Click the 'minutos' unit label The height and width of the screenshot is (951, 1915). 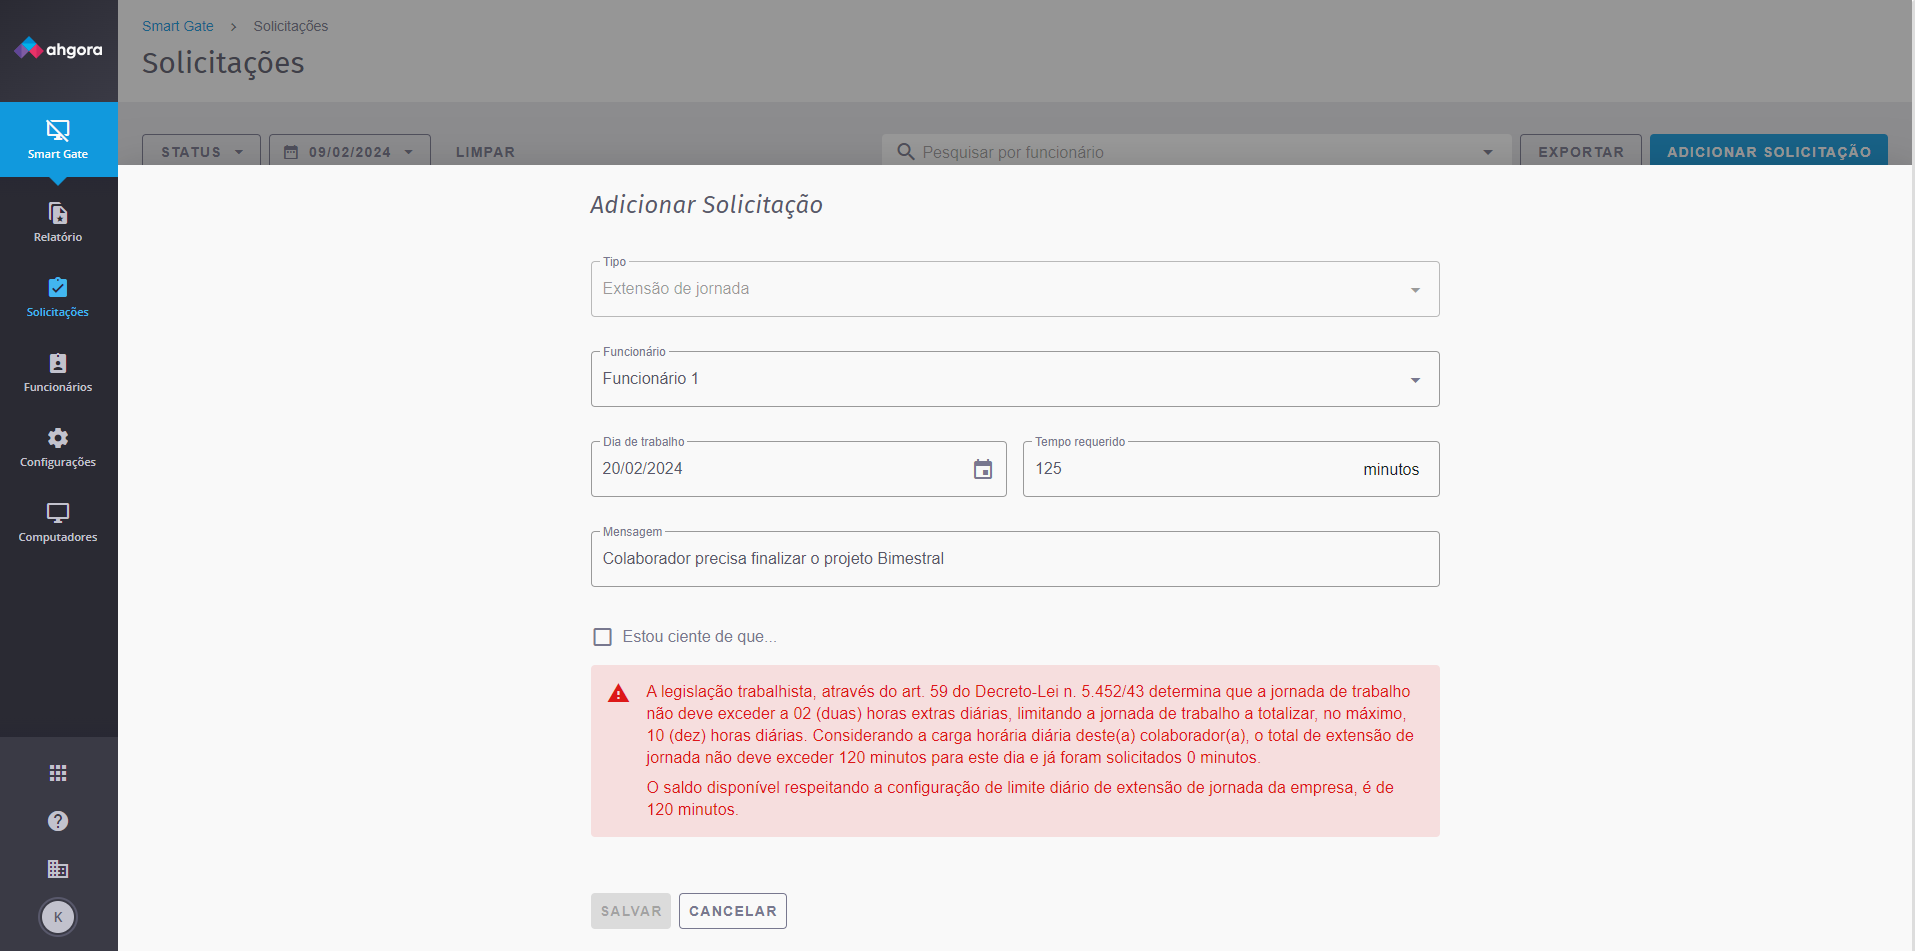click(1391, 470)
